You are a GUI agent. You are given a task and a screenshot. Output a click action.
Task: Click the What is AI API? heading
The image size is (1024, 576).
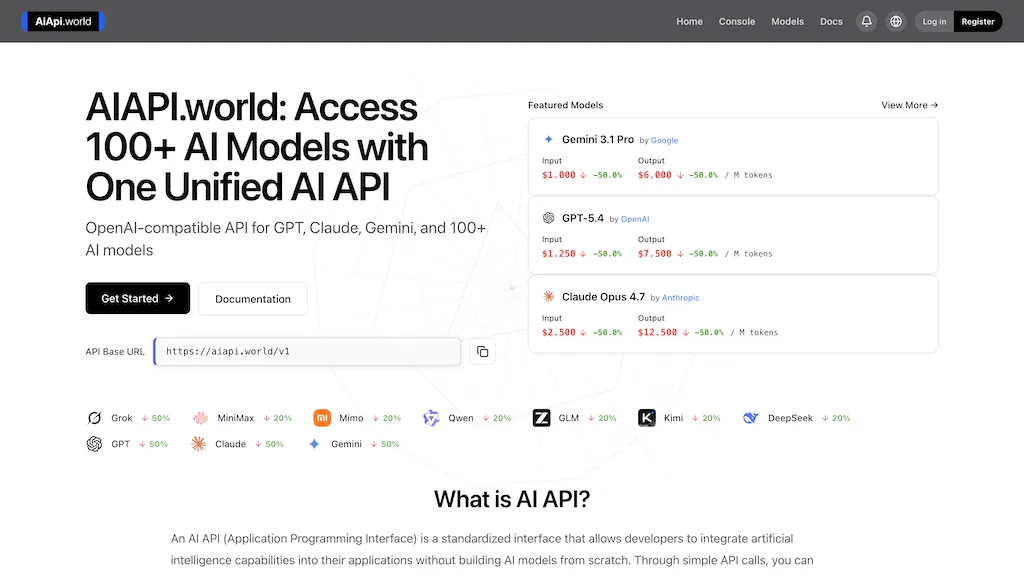point(512,499)
